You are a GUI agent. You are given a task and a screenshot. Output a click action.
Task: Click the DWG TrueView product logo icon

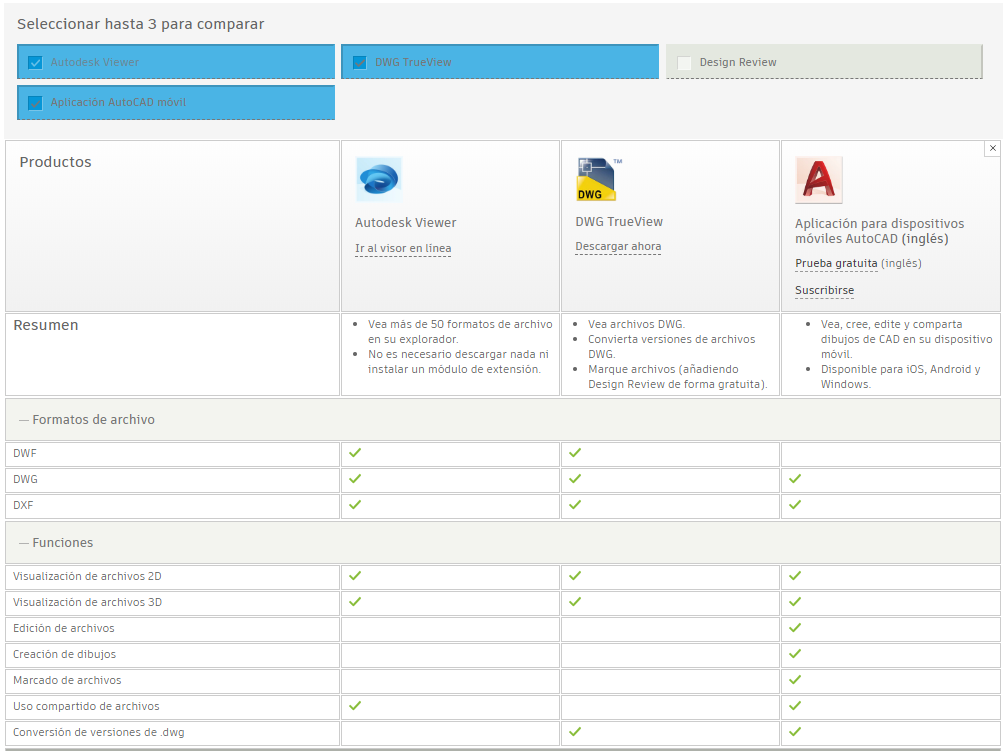[599, 179]
